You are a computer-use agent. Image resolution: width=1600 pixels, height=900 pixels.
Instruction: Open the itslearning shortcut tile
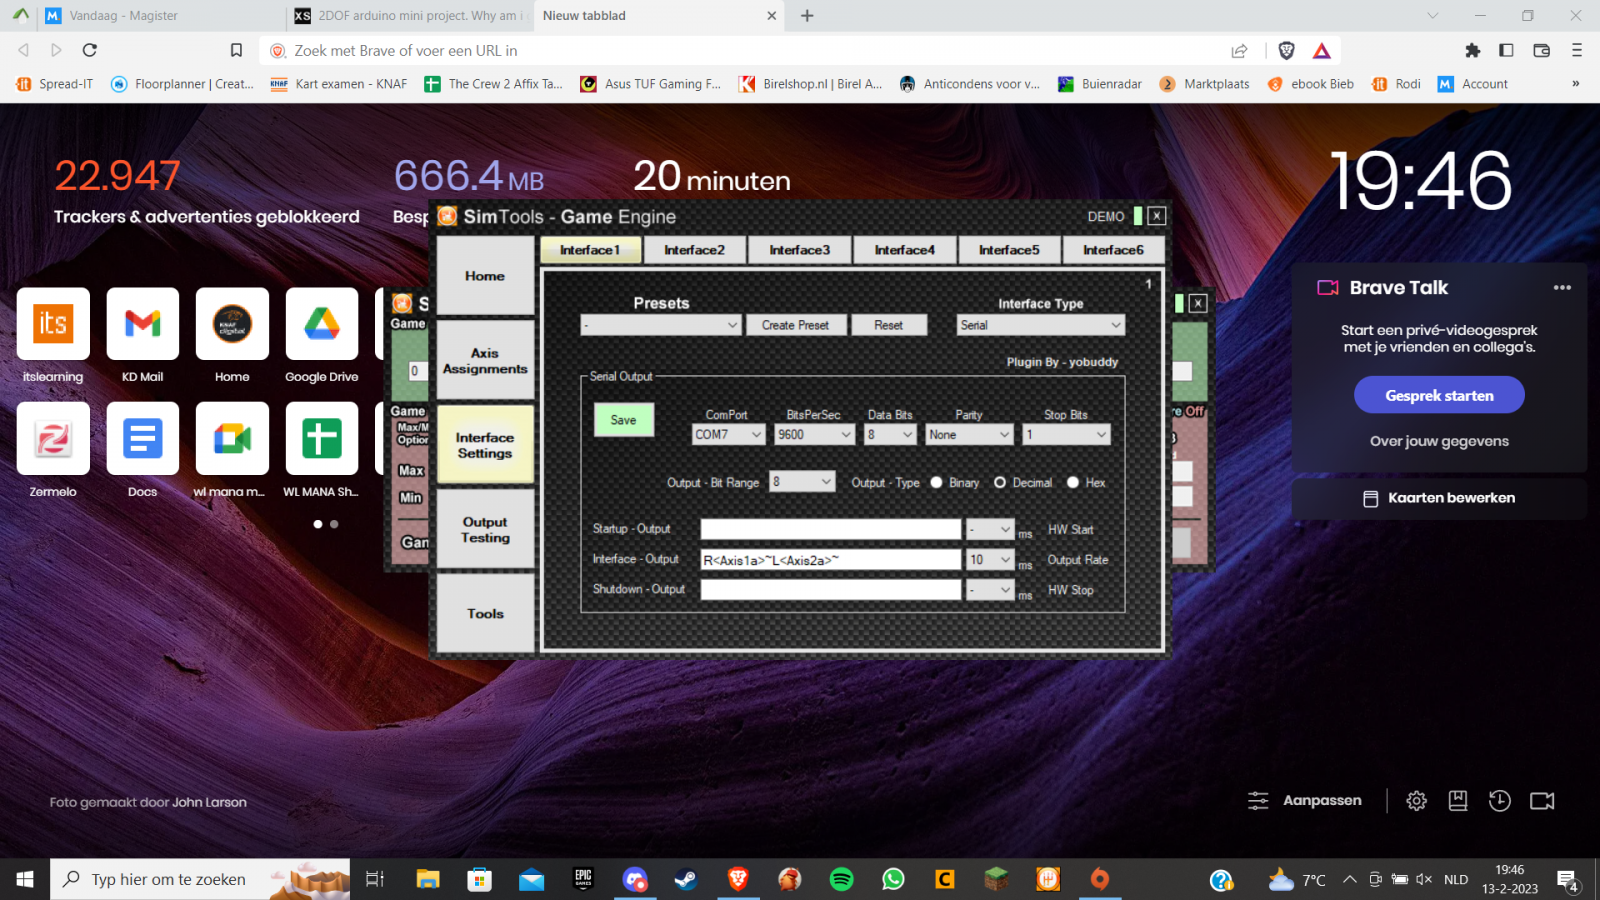coord(53,324)
